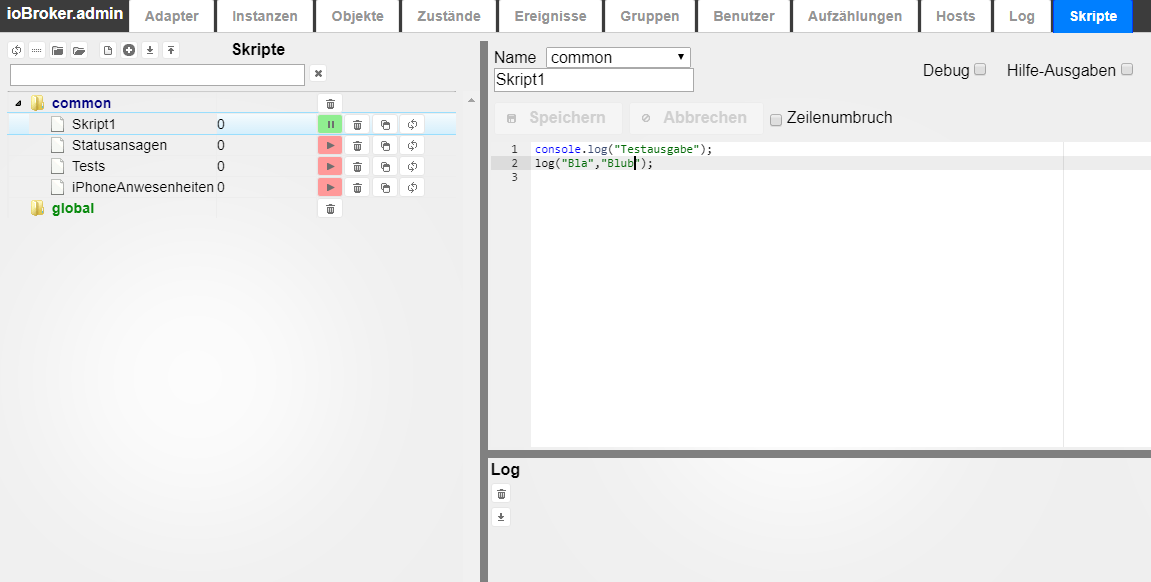Select the common folder in the tree
This screenshot has height=582, width=1151.
tap(81, 103)
